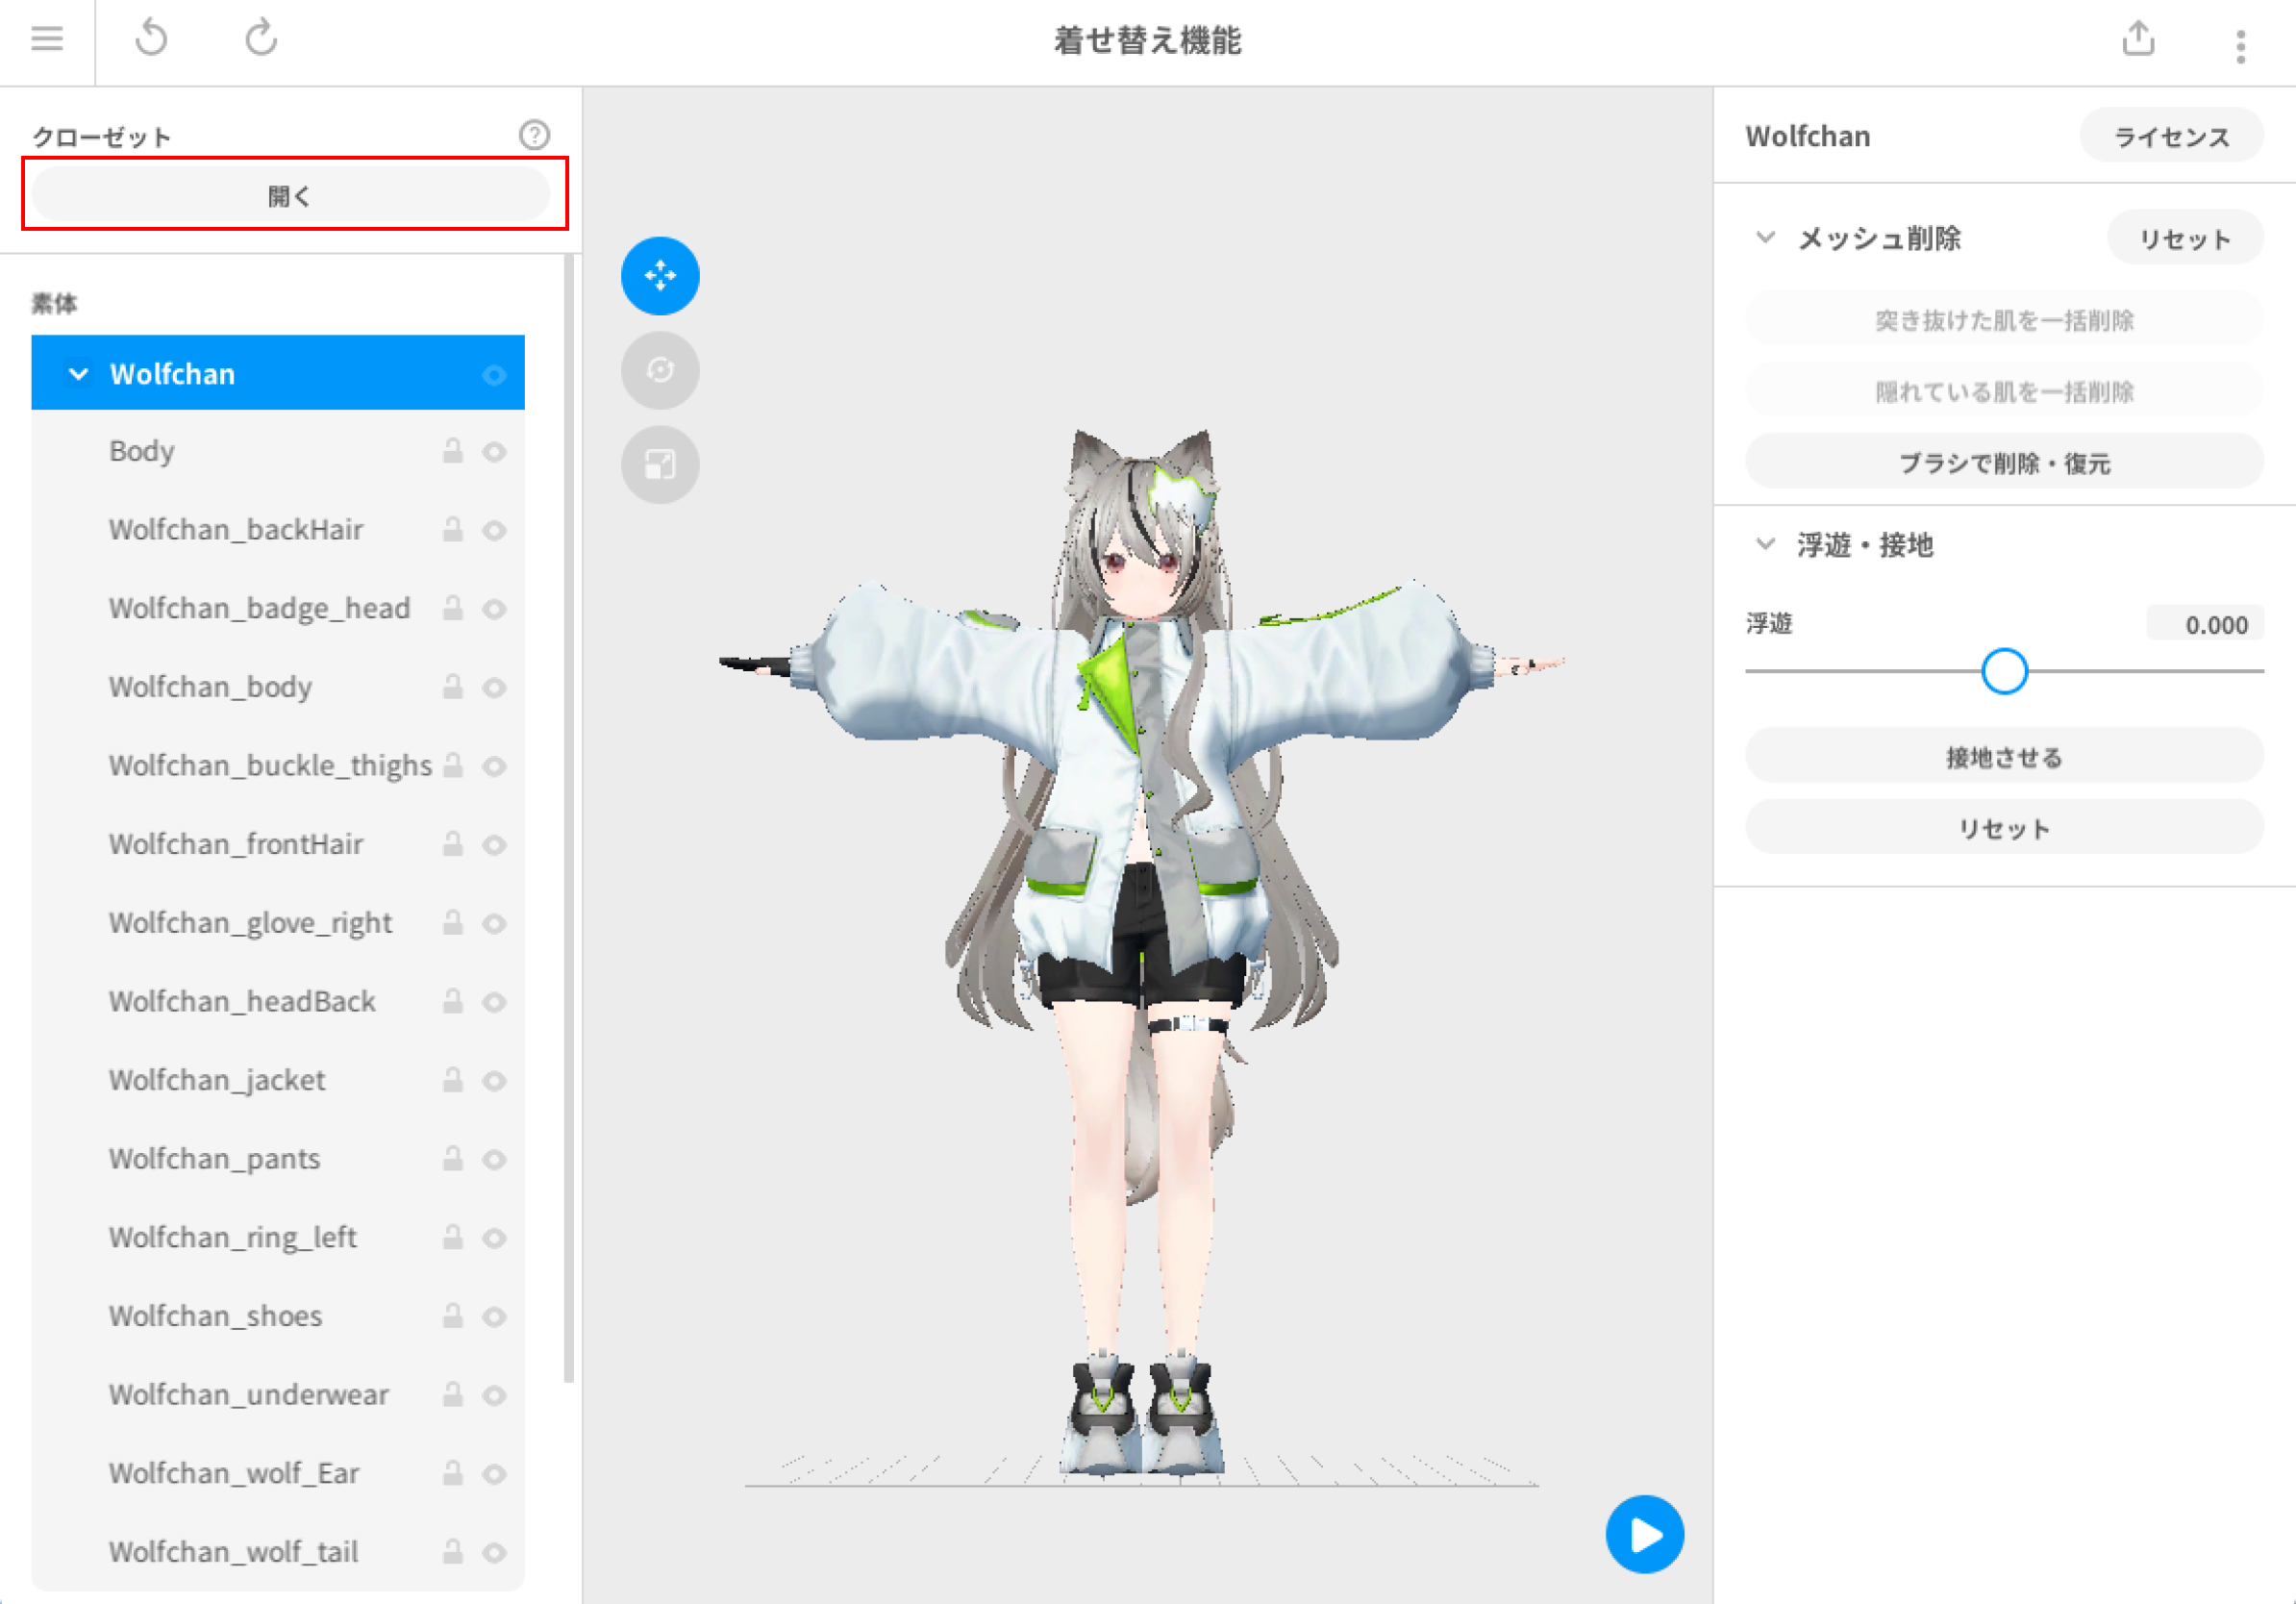2296x1604 pixels.
Task: Select the rotate view tool
Action: click(x=660, y=370)
